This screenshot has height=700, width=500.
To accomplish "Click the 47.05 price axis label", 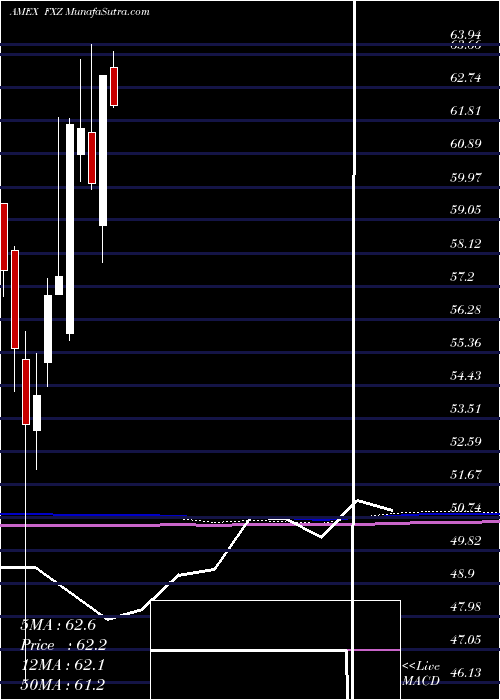I will (466, 640).
